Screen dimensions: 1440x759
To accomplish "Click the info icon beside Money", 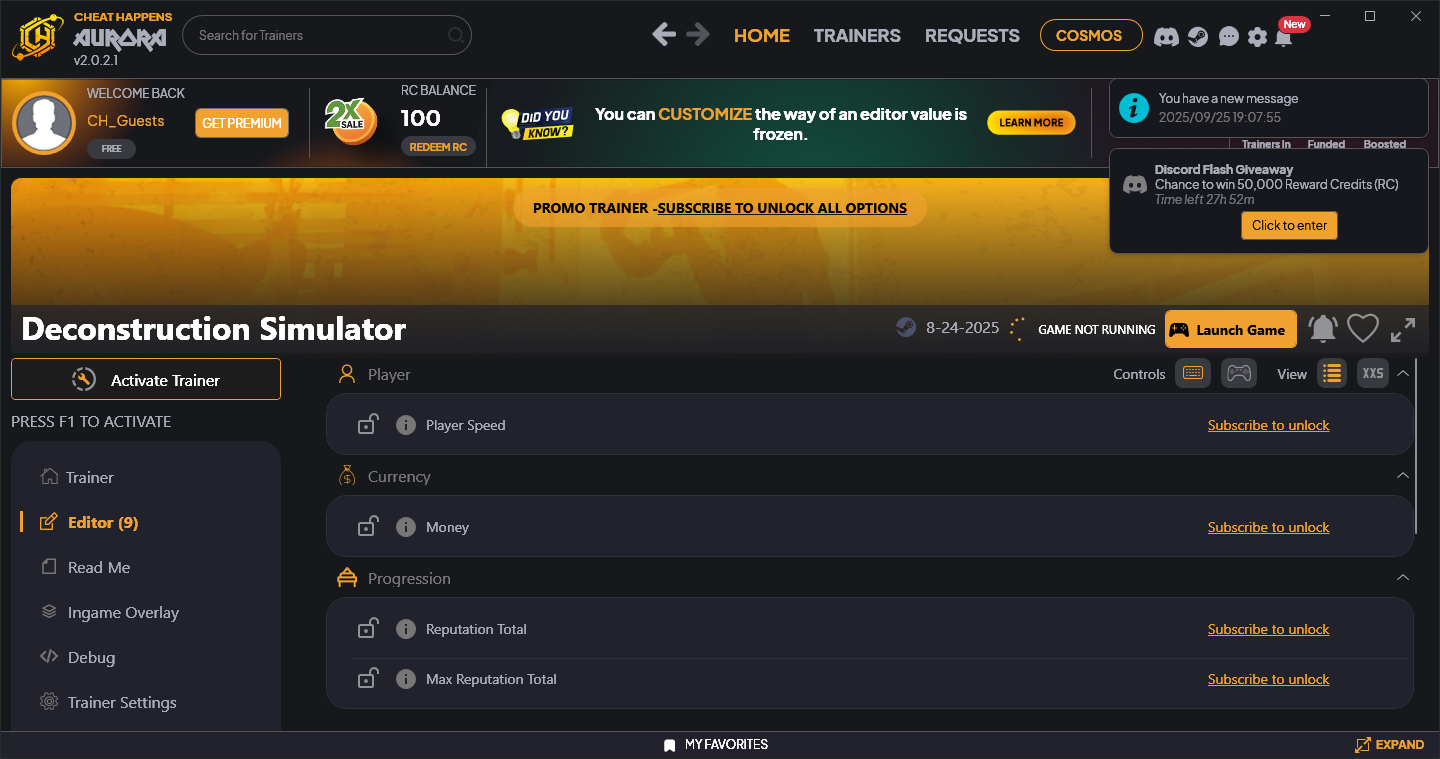I will click(405, 527).
